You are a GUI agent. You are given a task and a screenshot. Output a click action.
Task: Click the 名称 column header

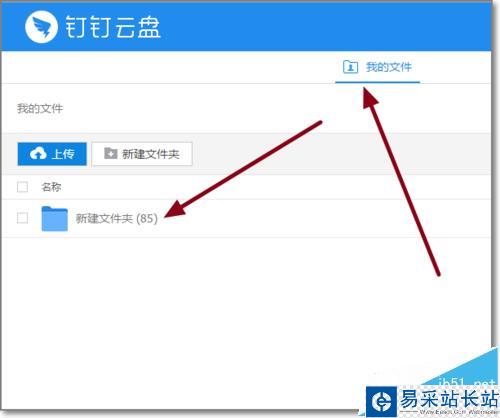51,187
